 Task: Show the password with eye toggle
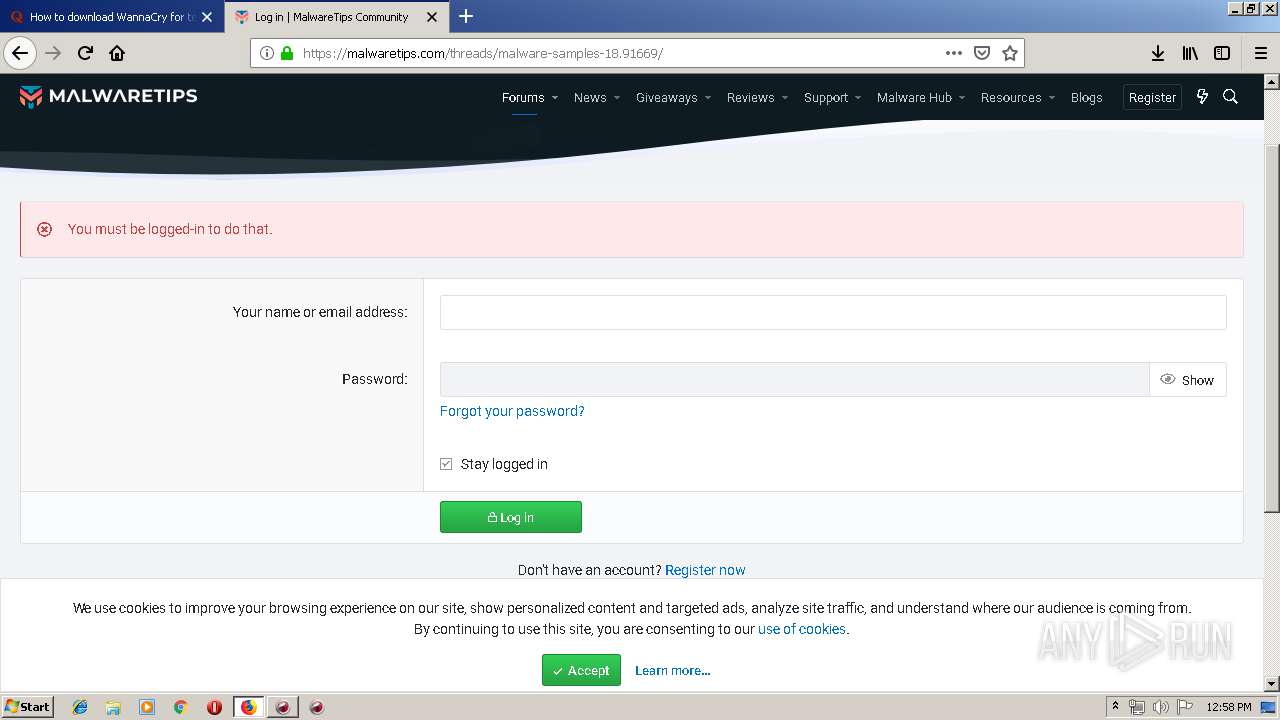pyautogui.click(x=1187, y=380)
